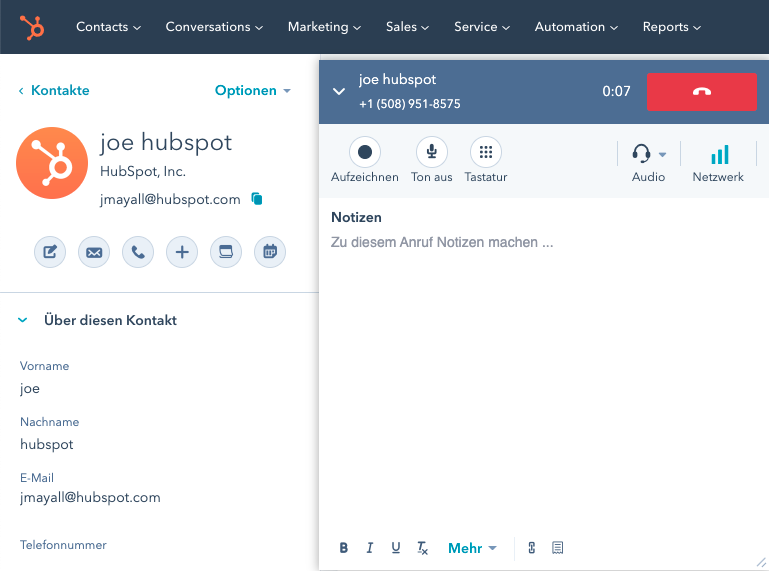
Task: Open the Tastatur keypad
Action: [486, 152]
